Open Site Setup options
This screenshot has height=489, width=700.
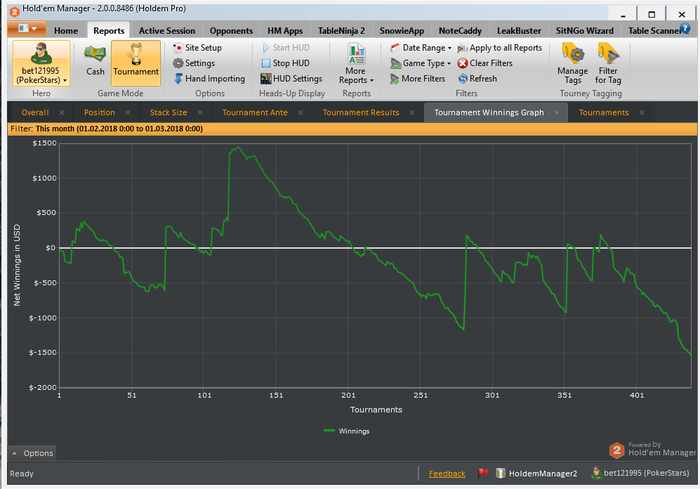point(197,48)
